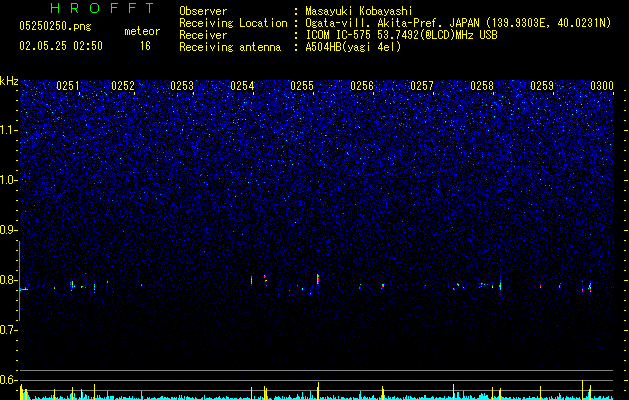
Task: Click the 0.6 kHz axis label
Action: (8, 380)
